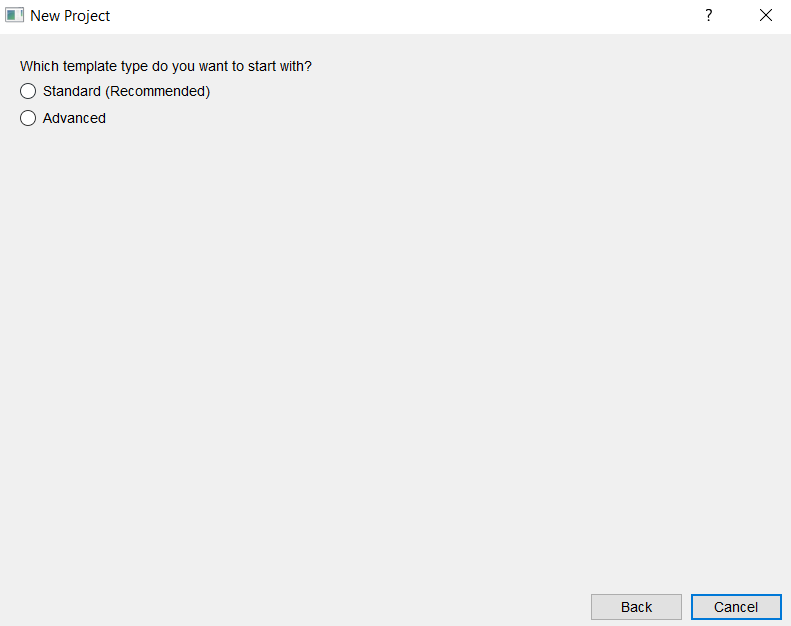The image size is (791, 626).
Task: Click the small app icon beside "New Project"
Action: pos(14,16)
